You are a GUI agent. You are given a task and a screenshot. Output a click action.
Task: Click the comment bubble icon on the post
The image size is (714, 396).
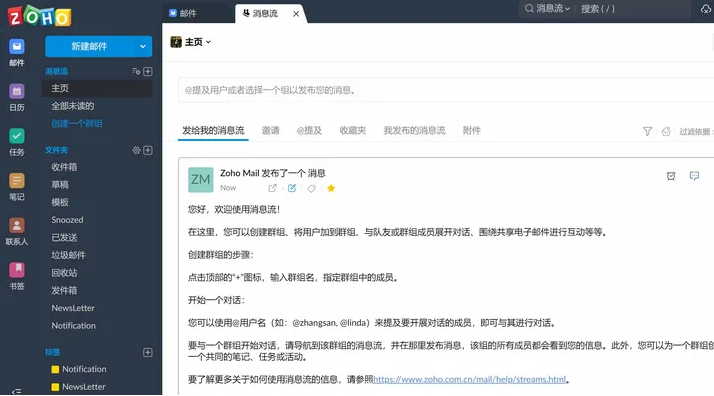694,176
